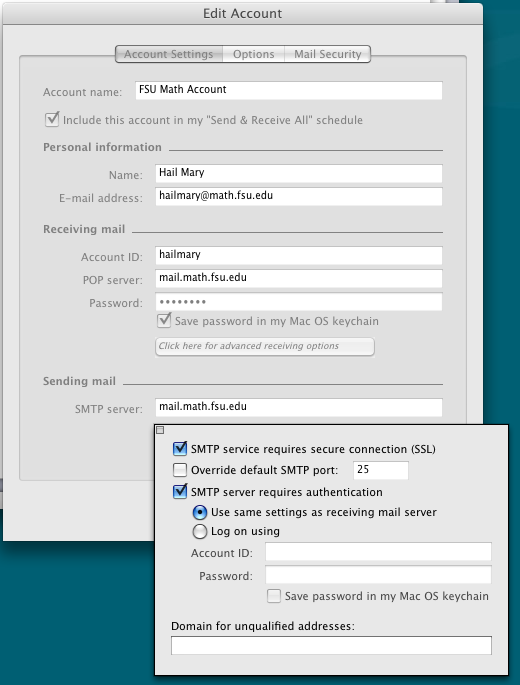Focus the E-mail address field
The width and height of the screenshot is (520, 685).
point(299,196)
